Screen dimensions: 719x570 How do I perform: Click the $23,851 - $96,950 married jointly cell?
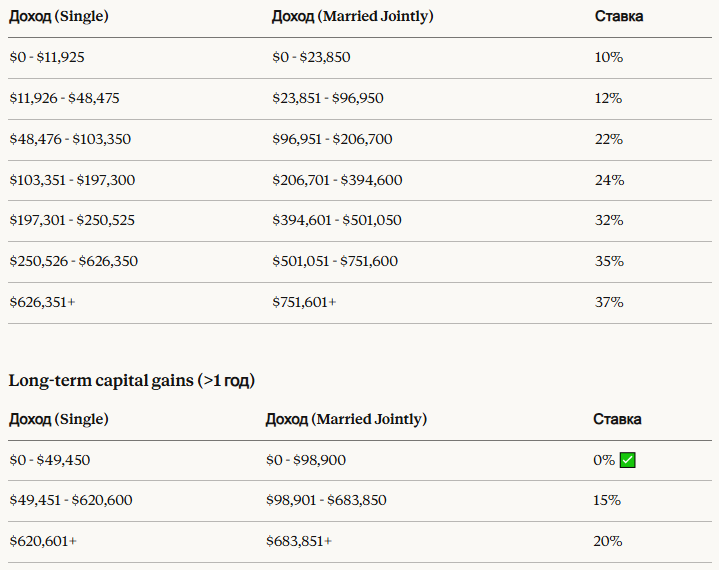click(327, 98)
